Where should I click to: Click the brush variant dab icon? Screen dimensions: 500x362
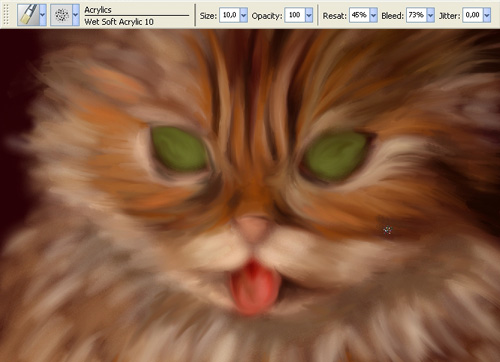point(61,15)
